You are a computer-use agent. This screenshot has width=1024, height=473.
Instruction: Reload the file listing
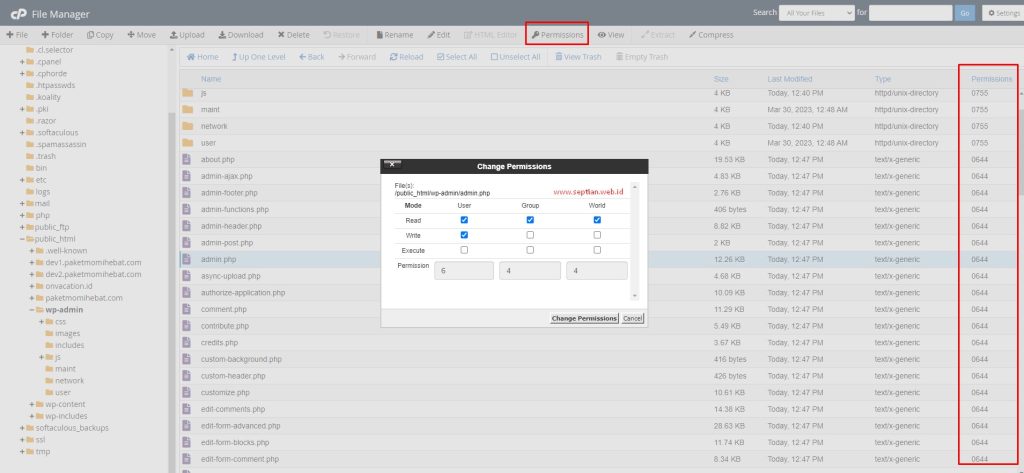(x=406, y=57)
